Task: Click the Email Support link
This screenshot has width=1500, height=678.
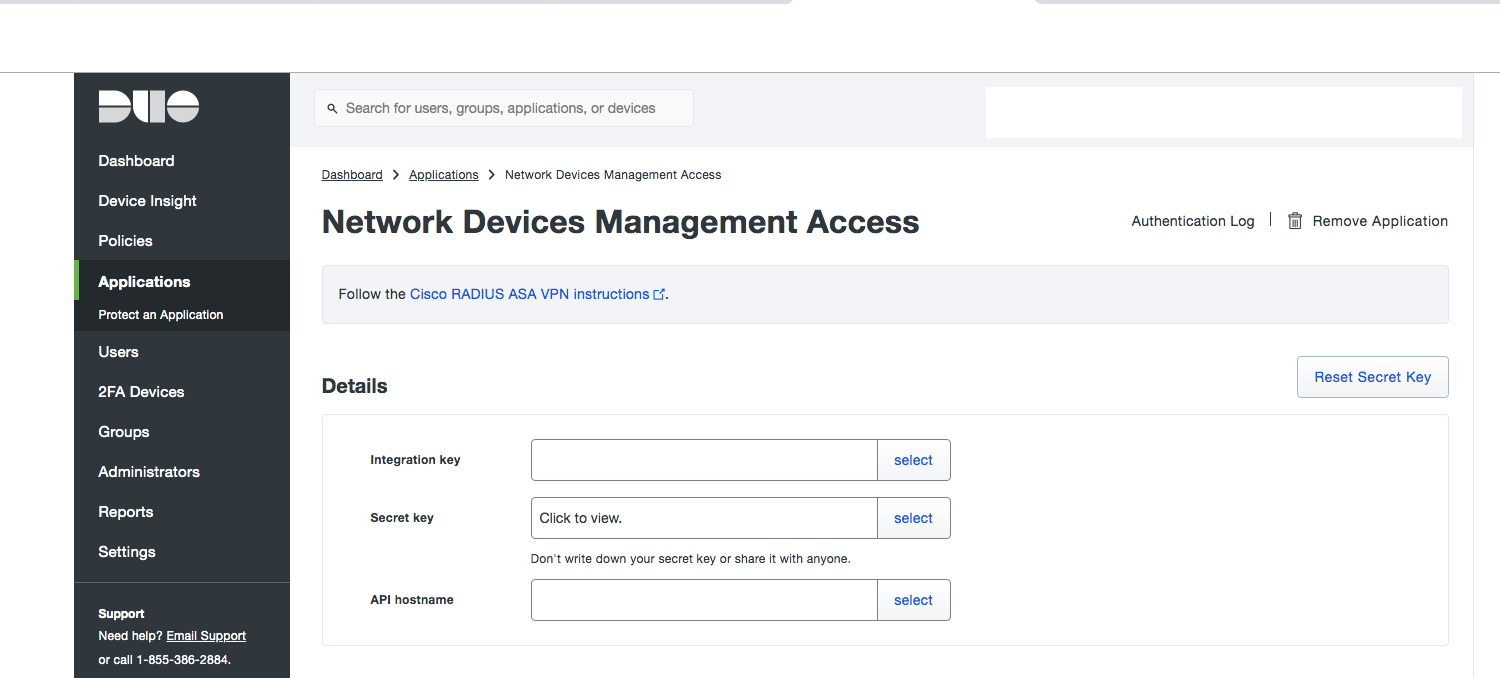Action: pos(206,636)
